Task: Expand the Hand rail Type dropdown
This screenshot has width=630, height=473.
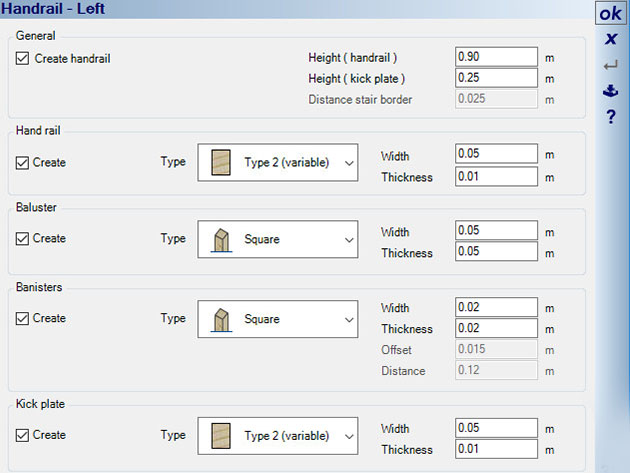Action: [348, 162]
